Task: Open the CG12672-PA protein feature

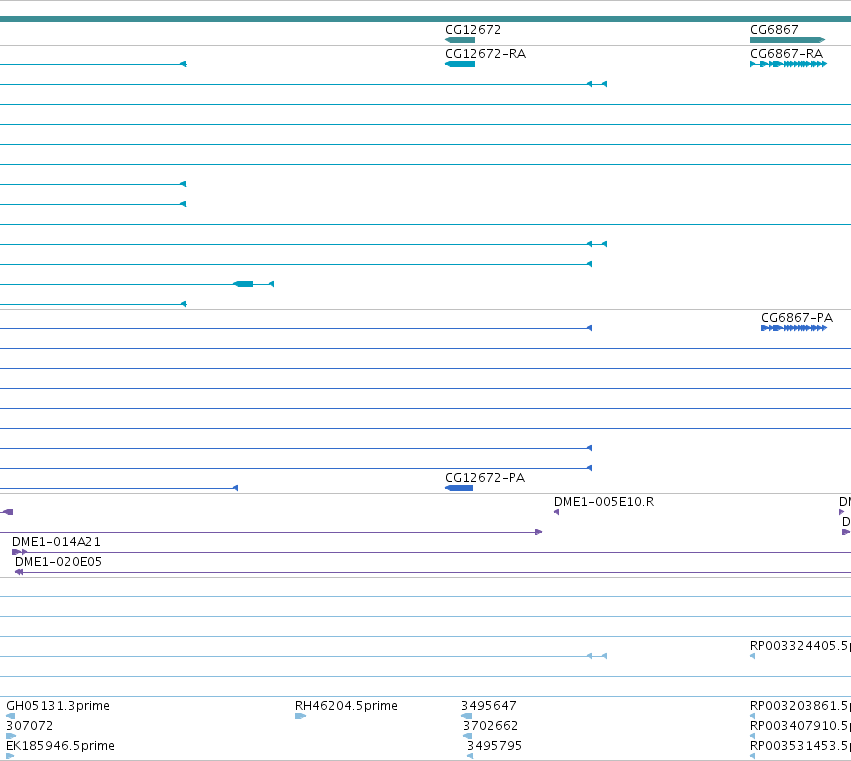Action: coord(459,488)
